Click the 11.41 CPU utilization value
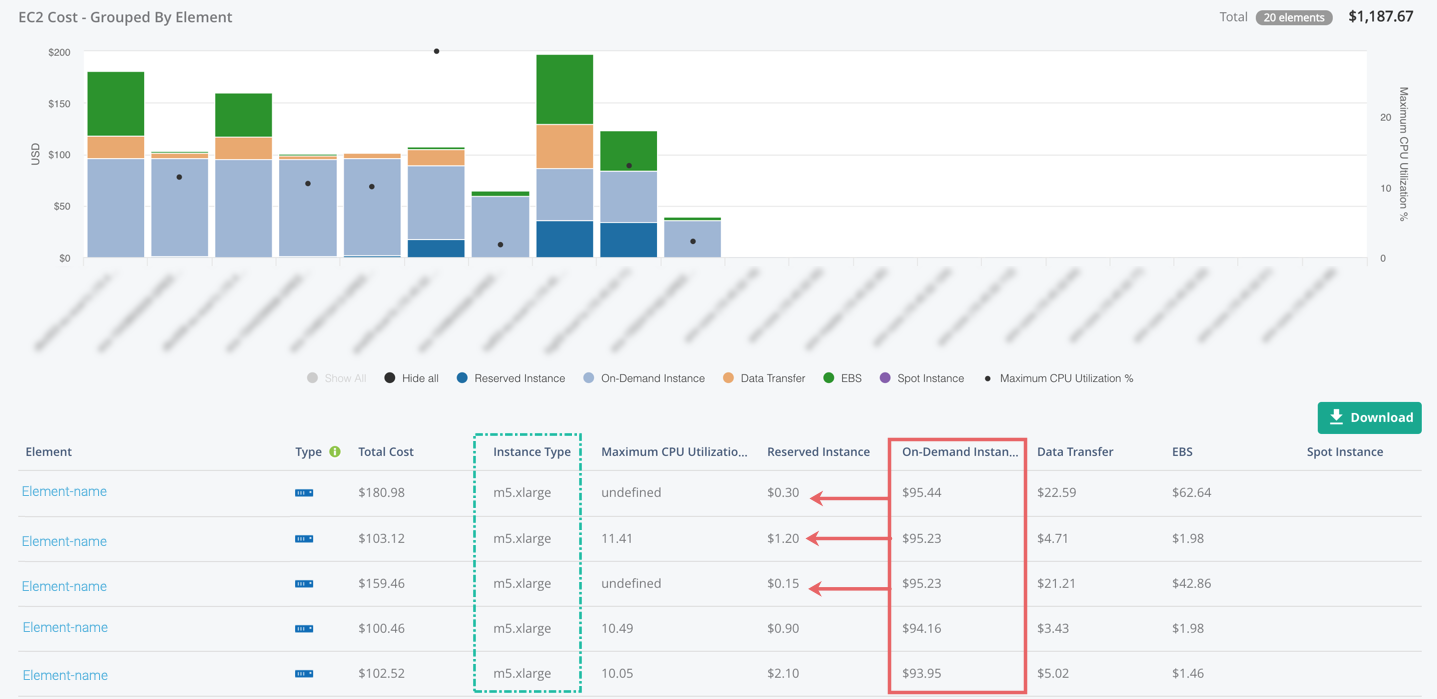The image size is (1437, 699). 617,538
